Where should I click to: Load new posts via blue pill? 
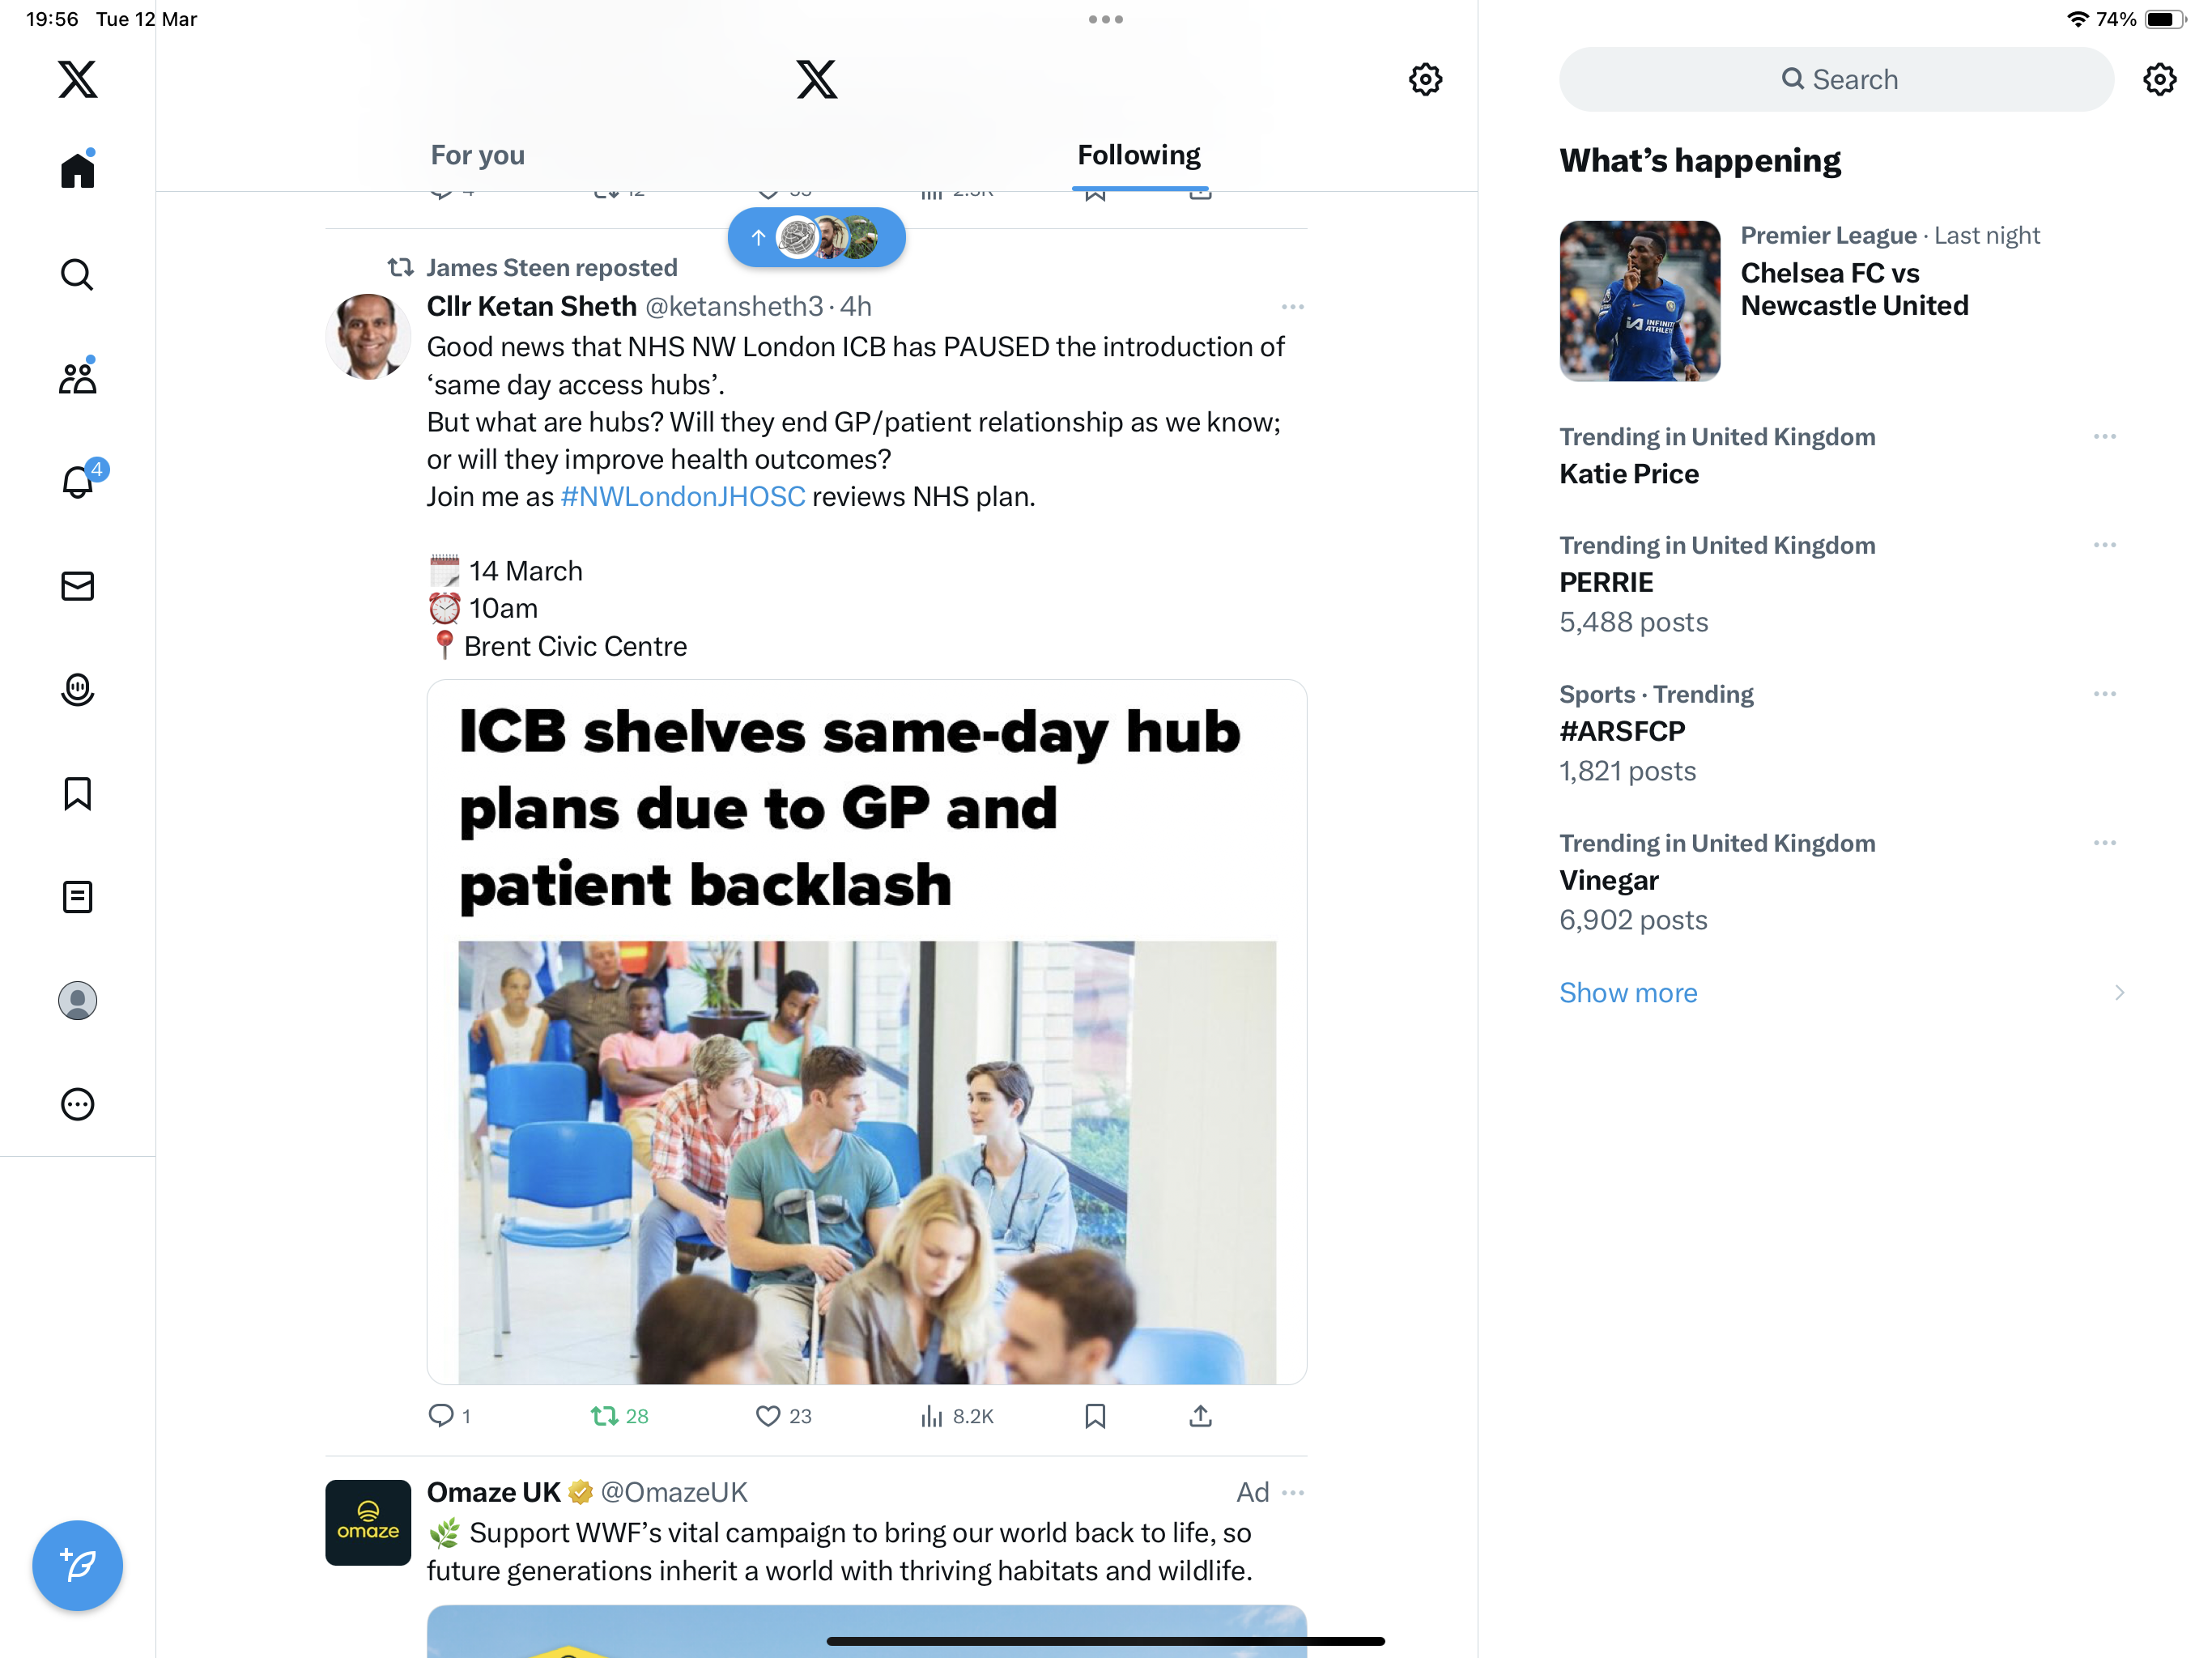[x=816, y=237]
